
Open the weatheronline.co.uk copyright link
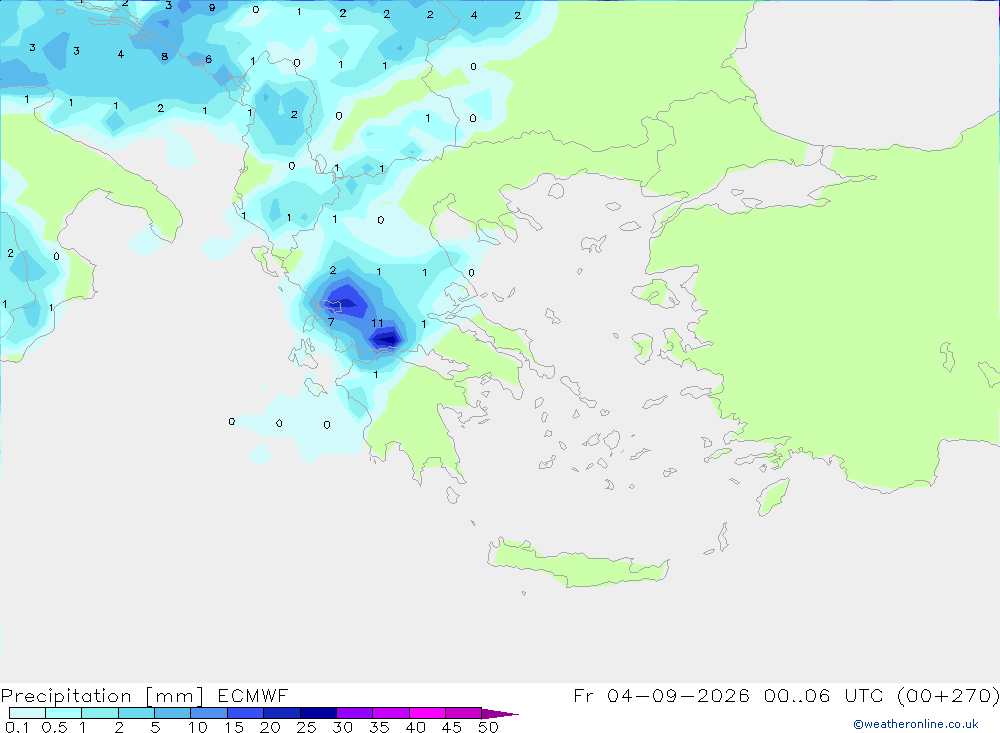[916, 724]
